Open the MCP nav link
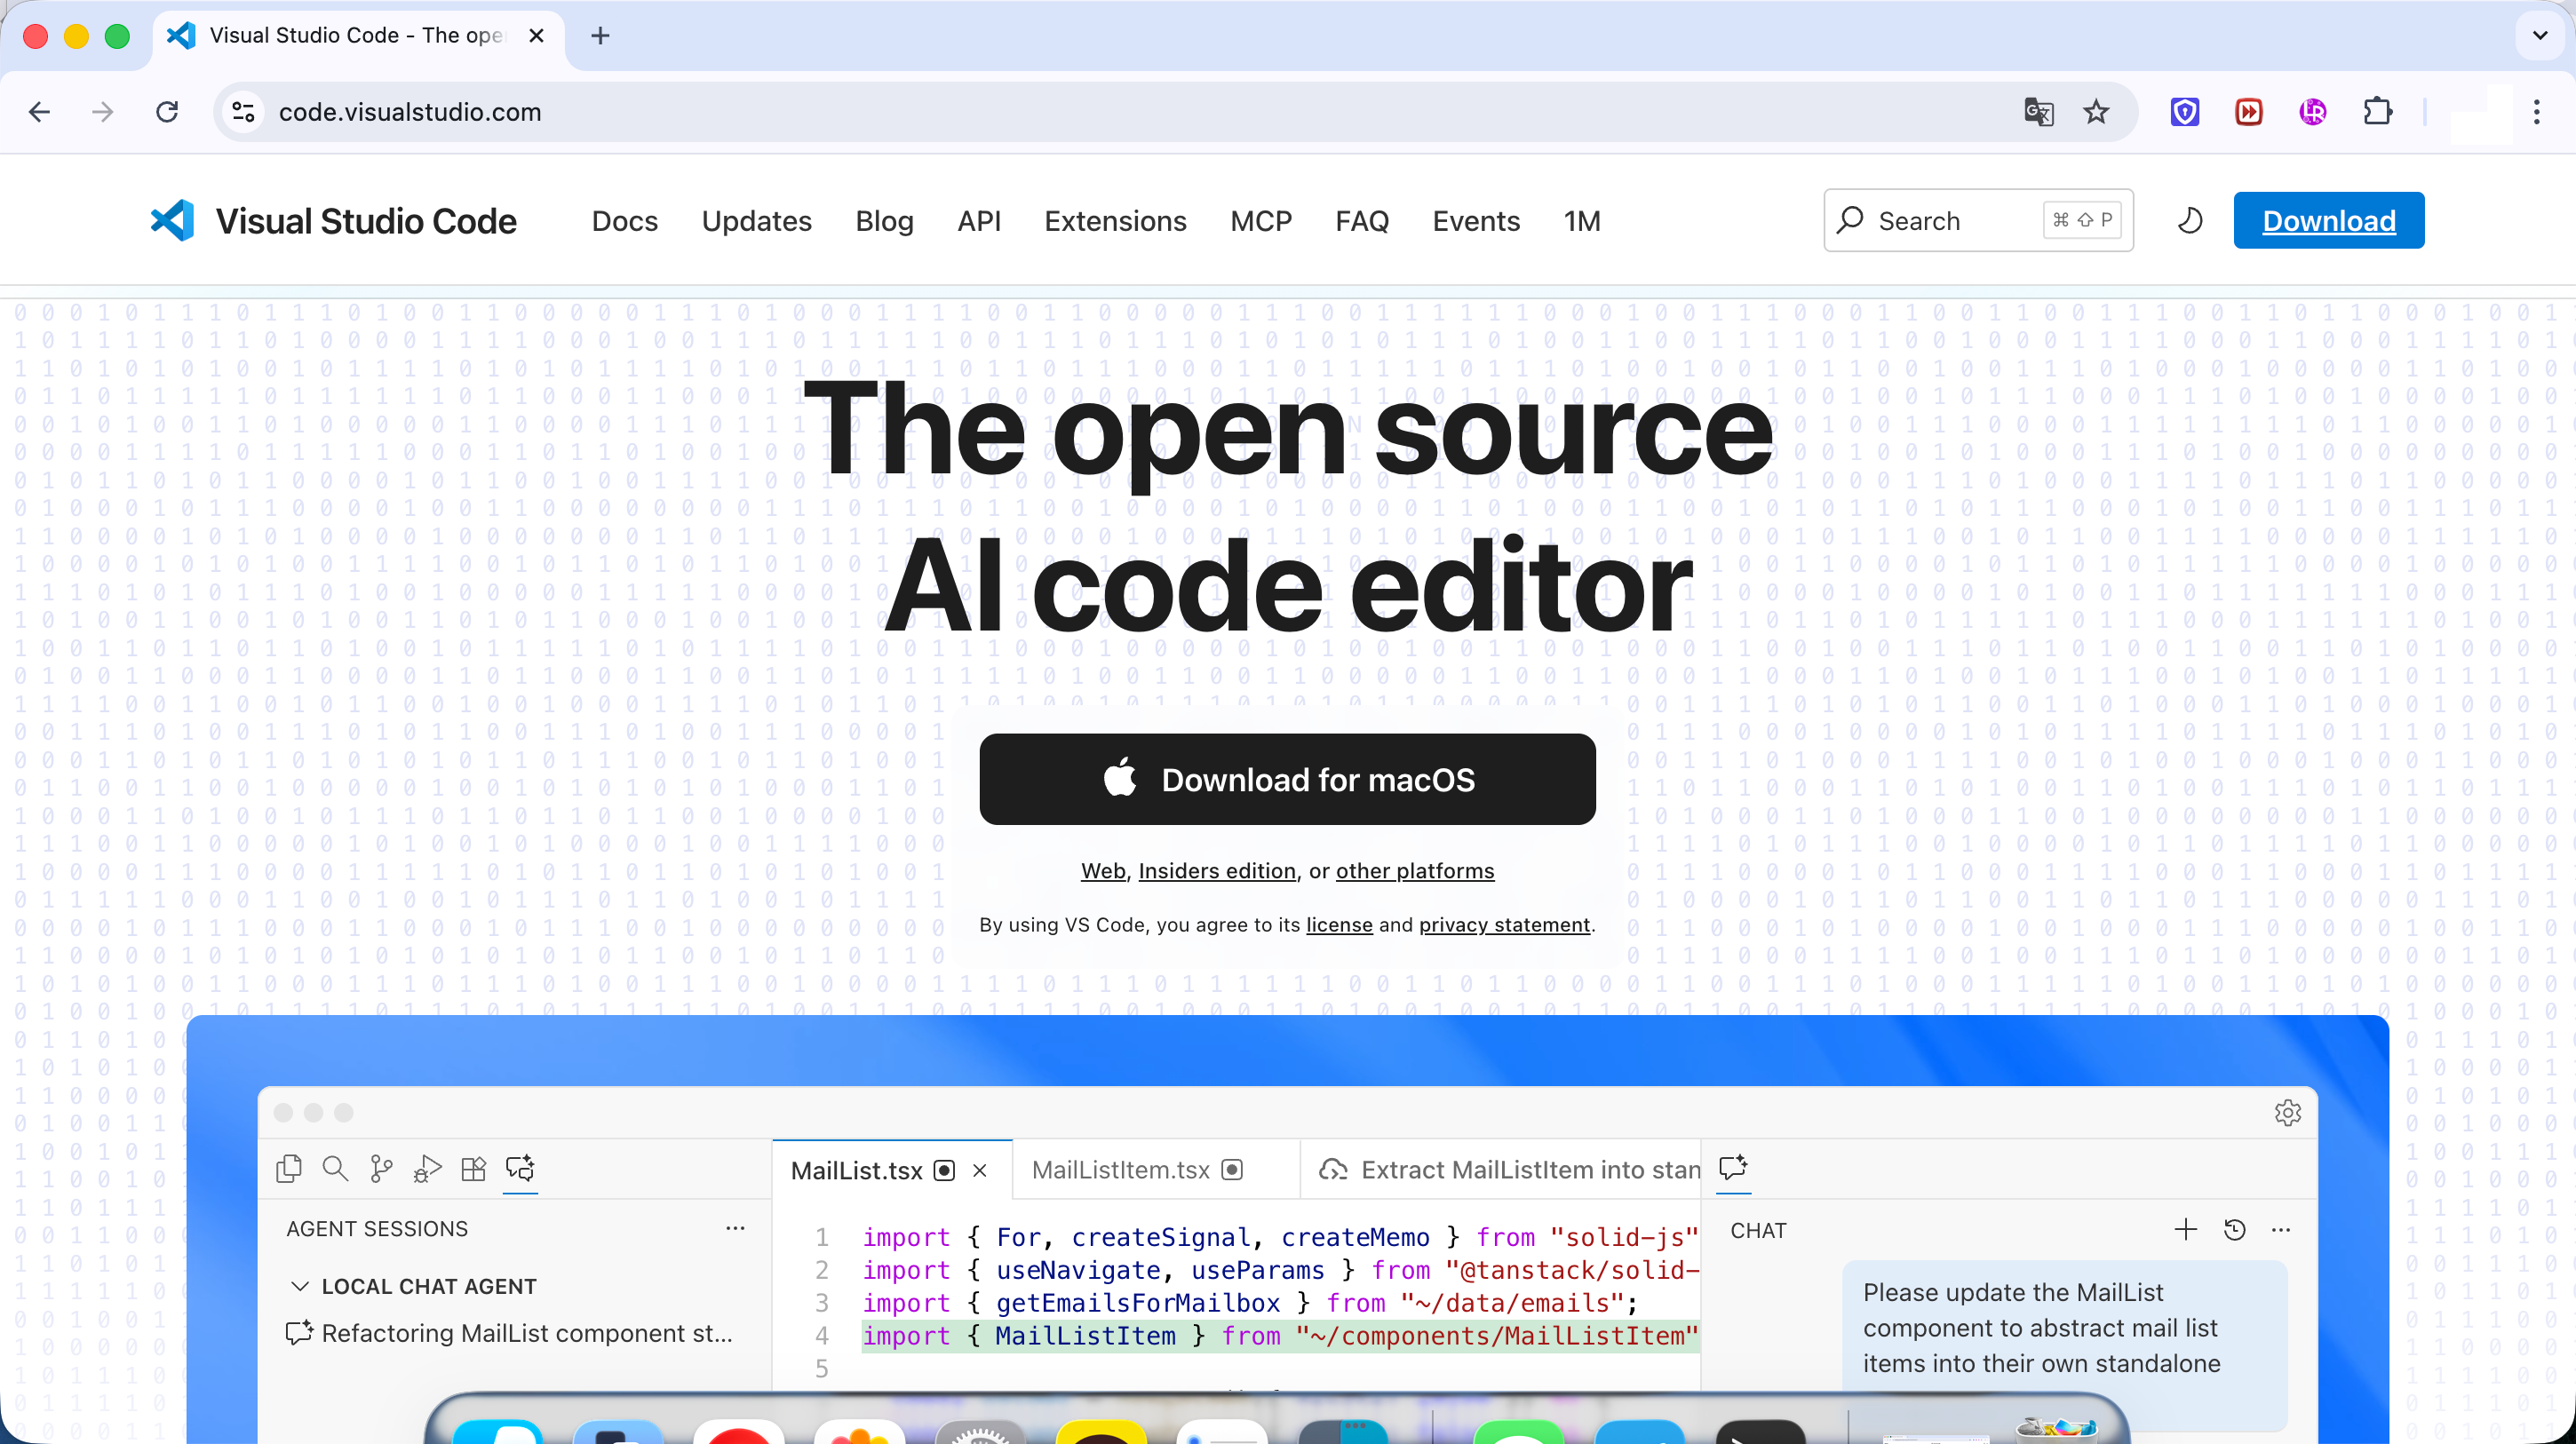The image size is (2576, 1444). (x=1261, y=221)
